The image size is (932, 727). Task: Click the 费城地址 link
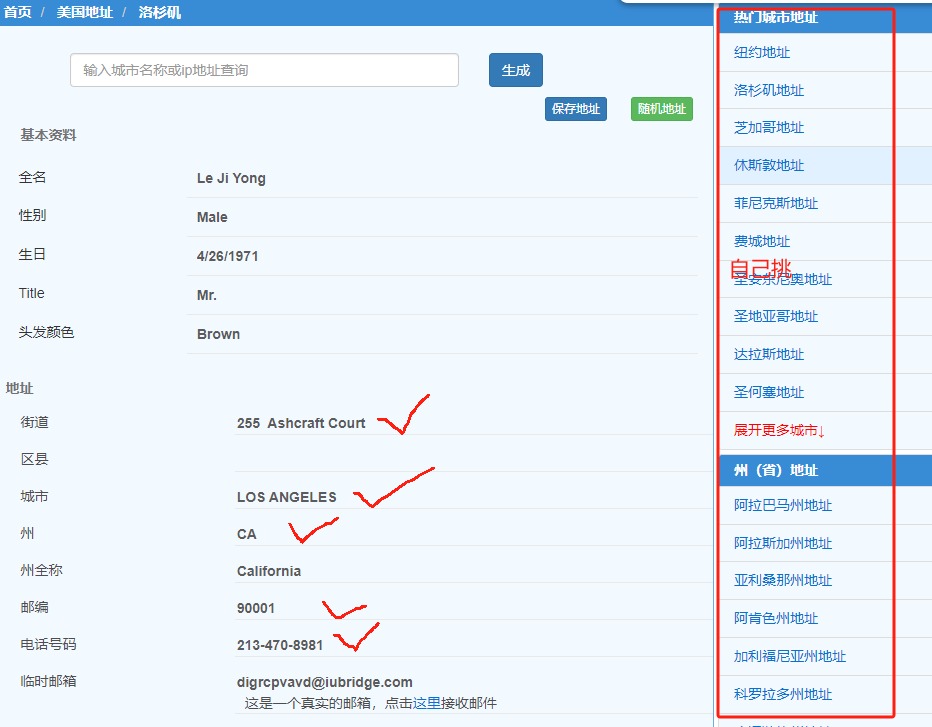pyautogui.click(x=762, y=241)
